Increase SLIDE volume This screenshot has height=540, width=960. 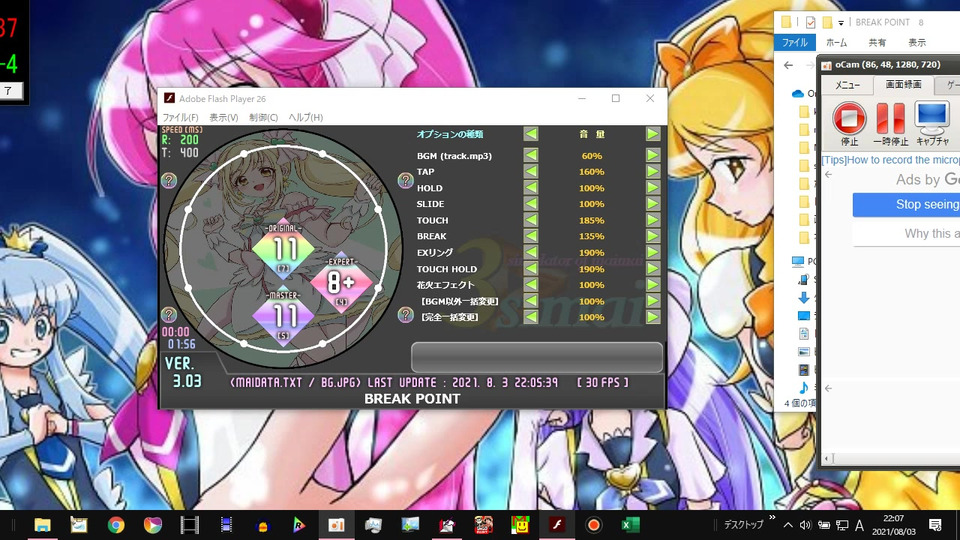[x=653, y=204]
